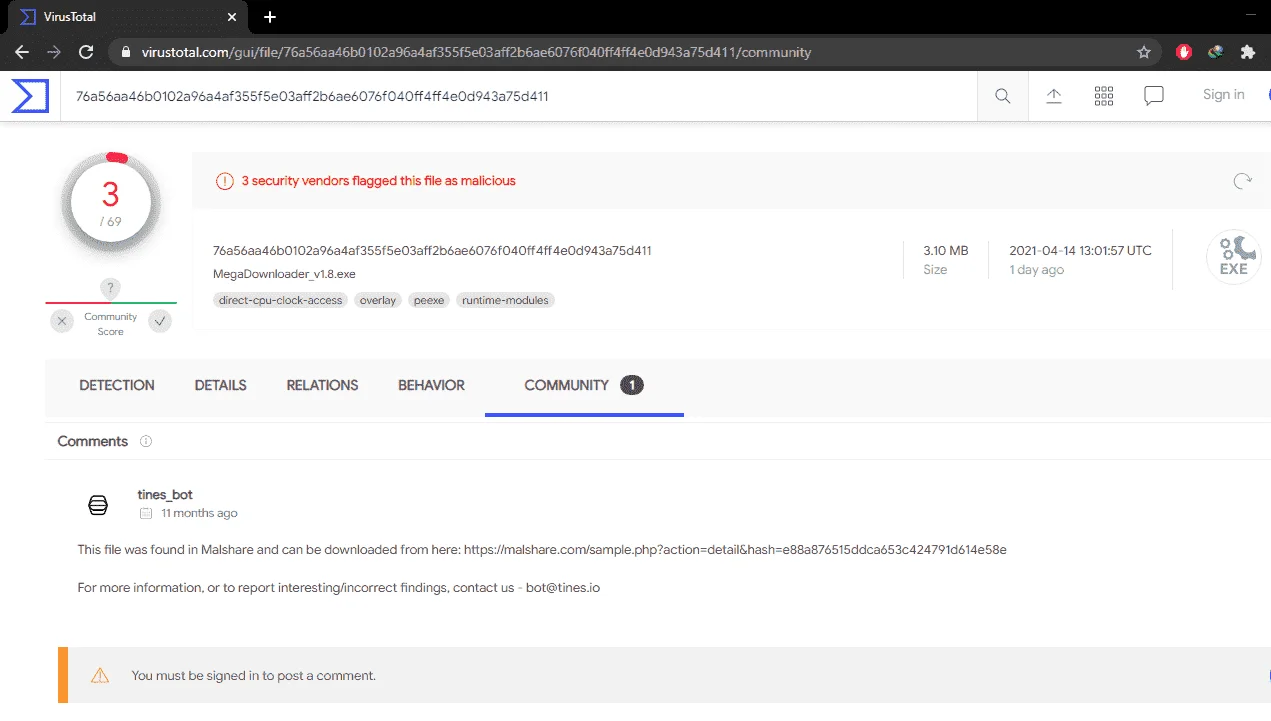Screen dimensions: 1271x721
Task: Click the hash search input field
Action: click(518, 96)
